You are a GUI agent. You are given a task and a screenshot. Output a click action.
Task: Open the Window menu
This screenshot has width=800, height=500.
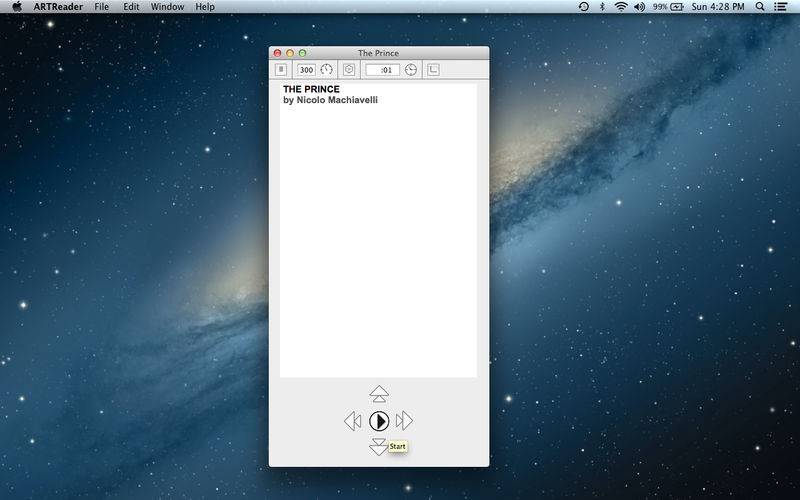tap(167, 7)
